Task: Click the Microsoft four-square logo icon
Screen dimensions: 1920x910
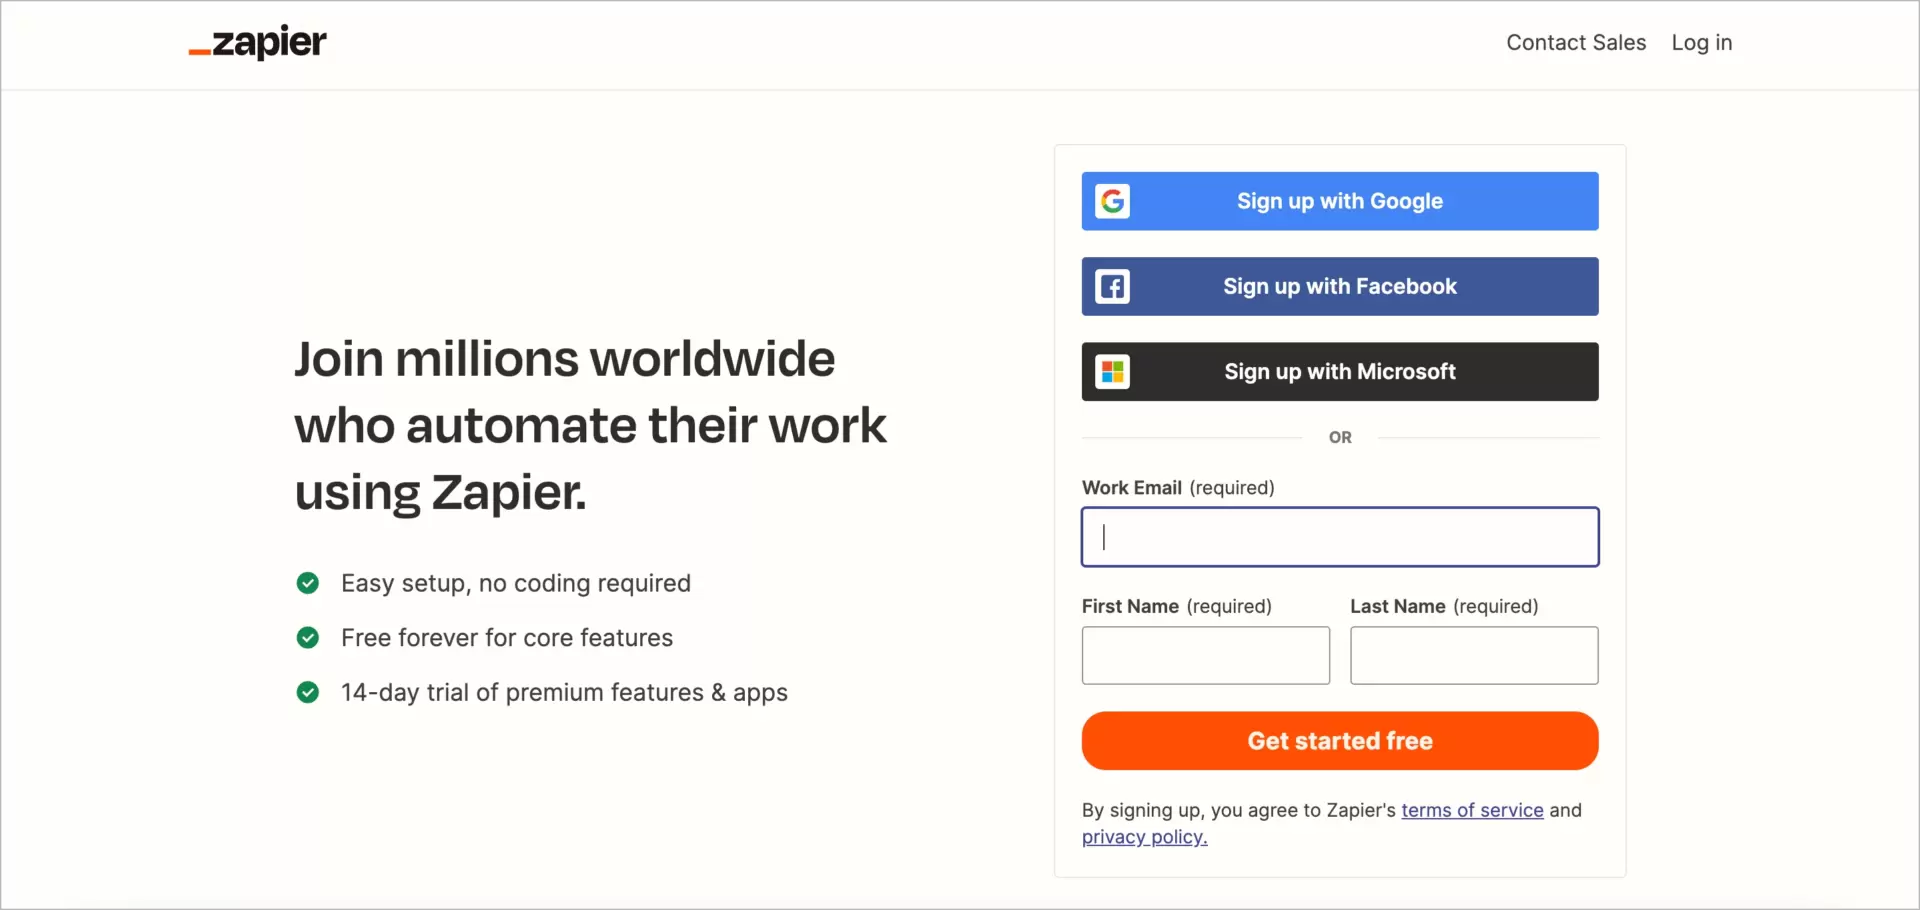Action: coord(1113,371)
